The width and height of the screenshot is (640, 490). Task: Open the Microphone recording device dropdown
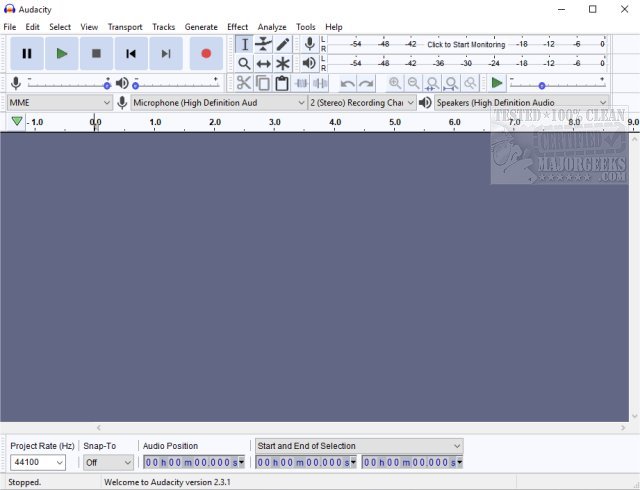(218, 102)
